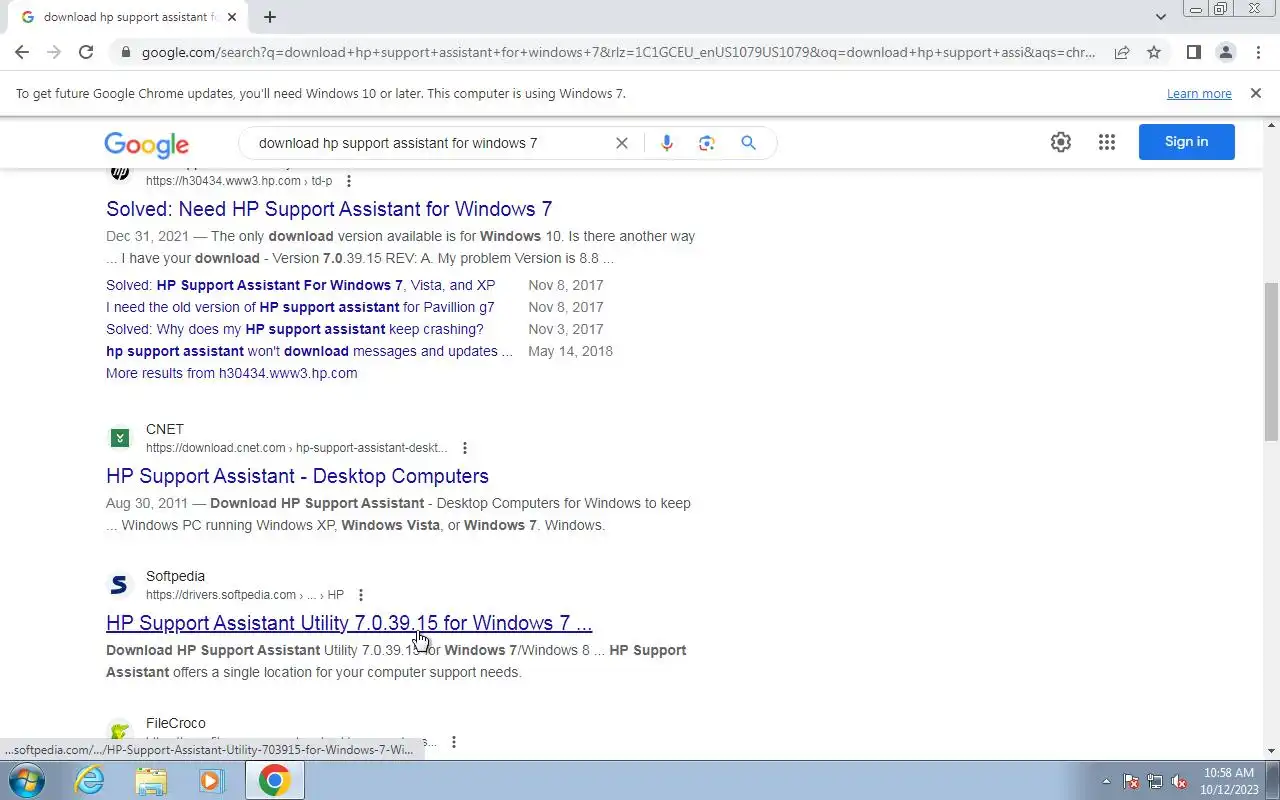
Task: Click the CNET favicon
Action: [120, 438]
